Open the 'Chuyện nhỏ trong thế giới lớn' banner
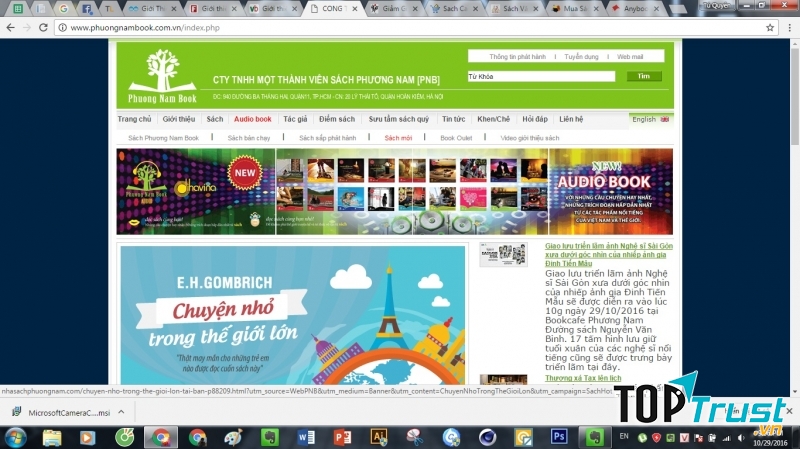800x449 pixels. (293, 315)
